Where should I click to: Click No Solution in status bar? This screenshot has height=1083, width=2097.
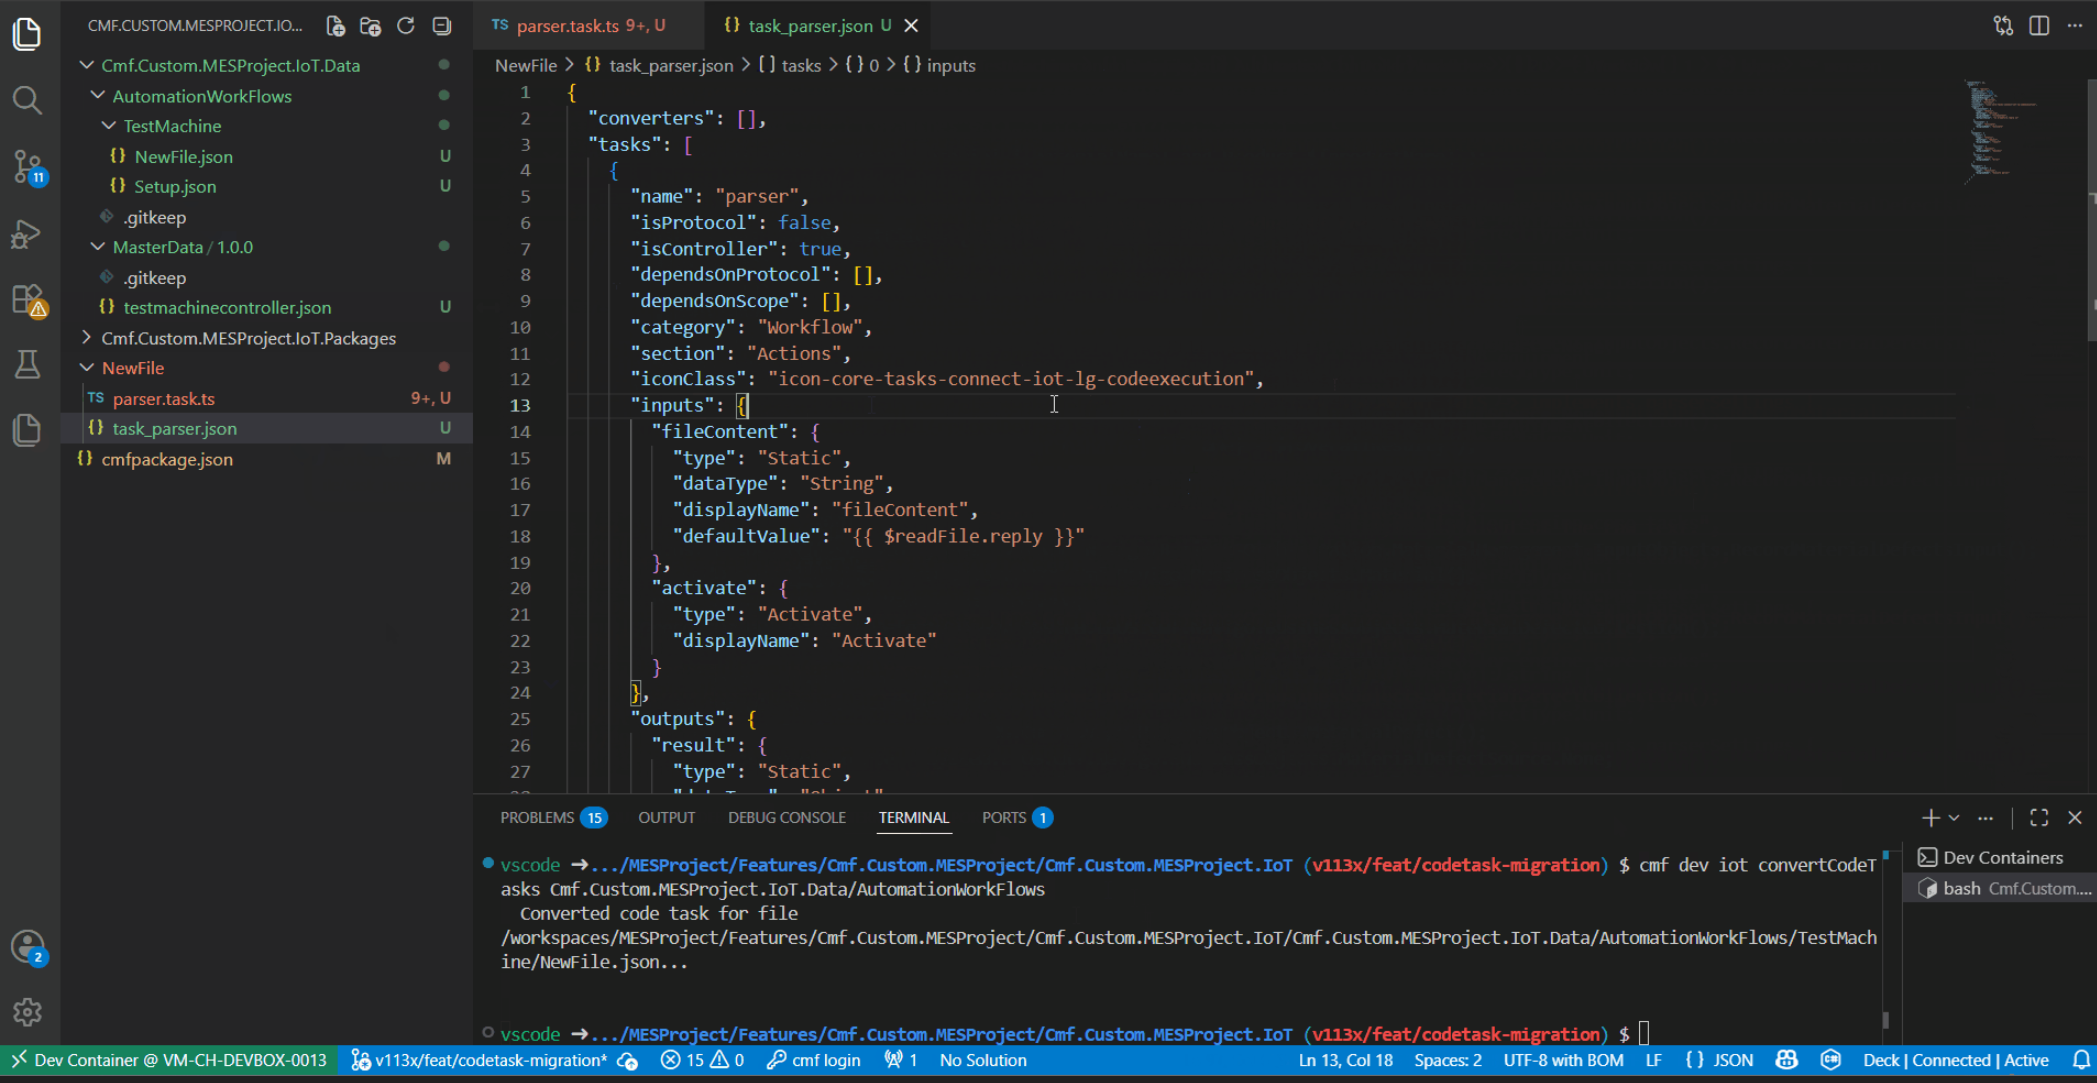point(983,1060)
